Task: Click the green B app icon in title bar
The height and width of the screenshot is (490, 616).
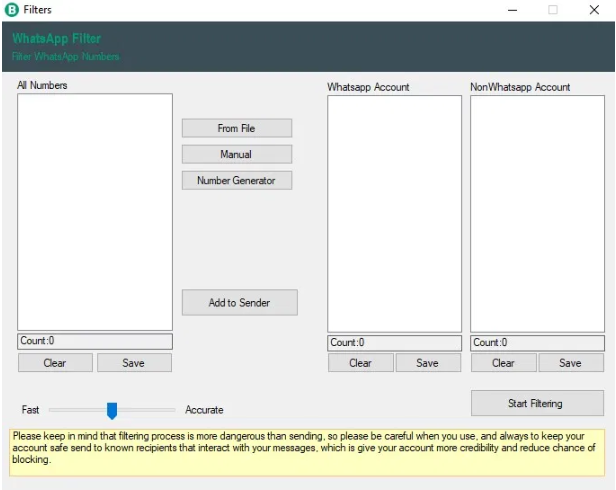Action: pos(12,10)
